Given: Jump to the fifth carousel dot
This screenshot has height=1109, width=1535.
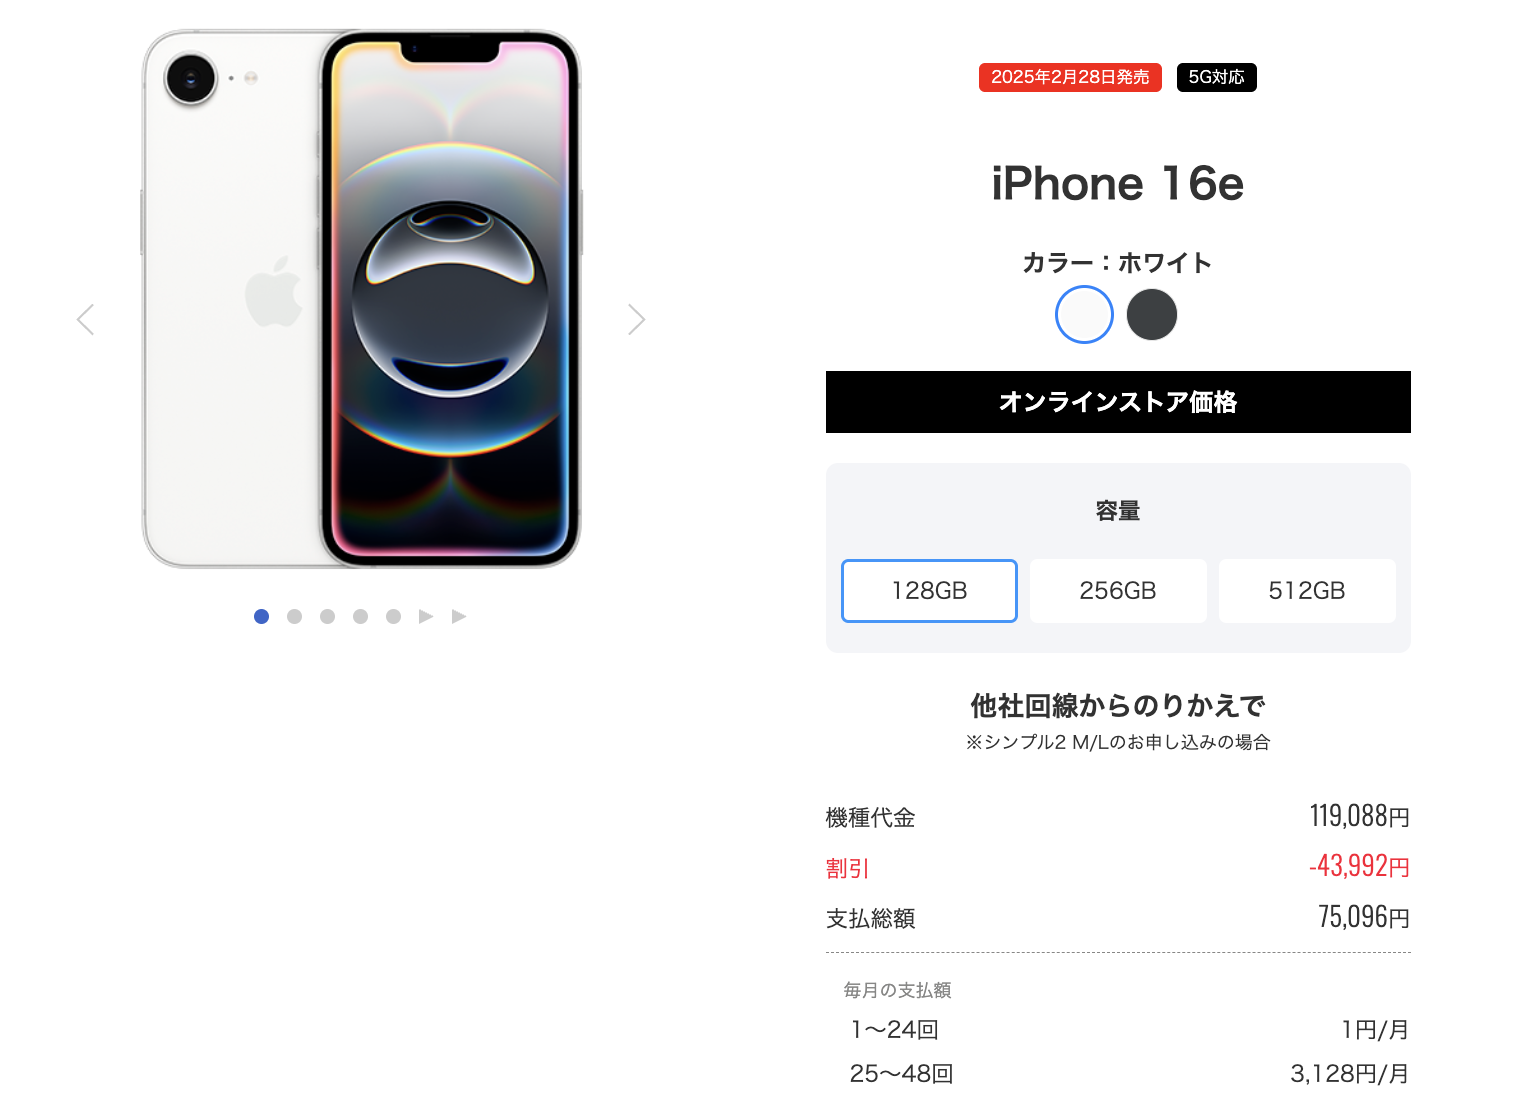Looking at the screenshot, I should (393, 616).
